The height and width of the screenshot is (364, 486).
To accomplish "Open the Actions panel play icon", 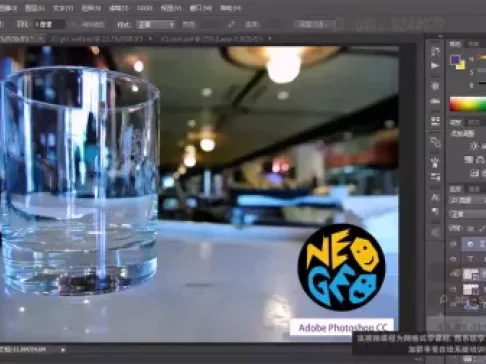I will [435, 65].
